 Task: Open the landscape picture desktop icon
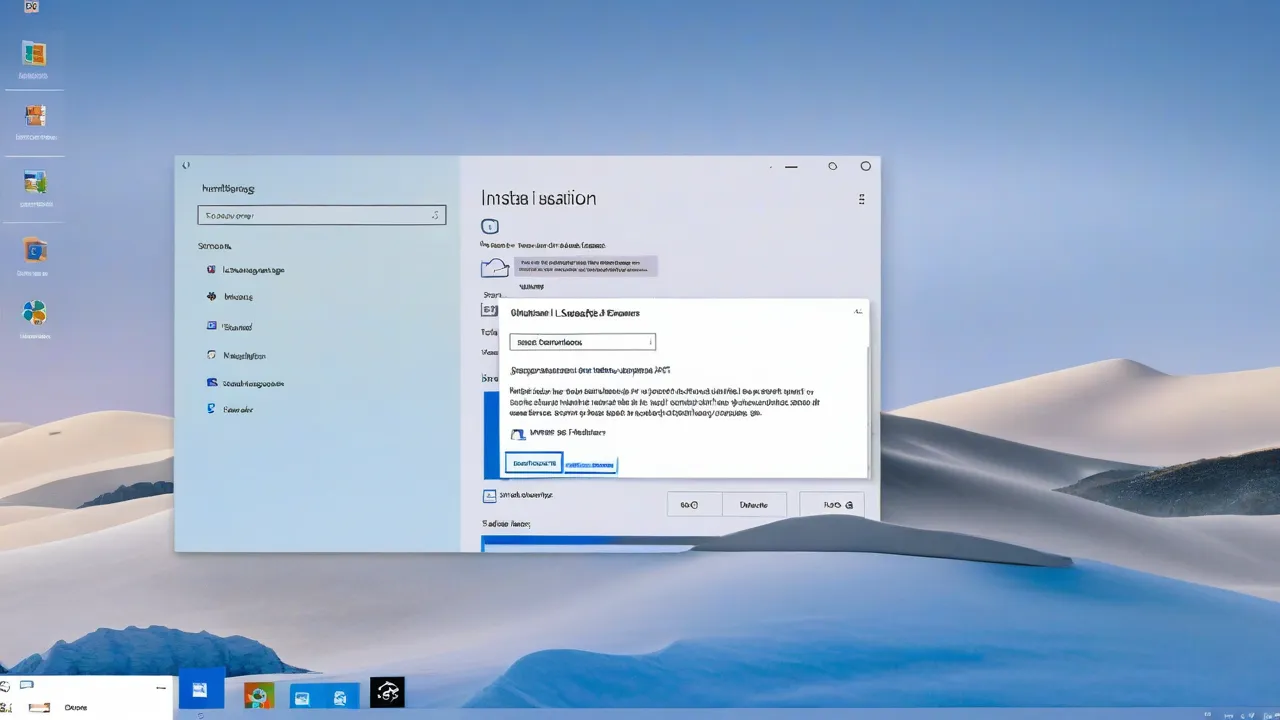coord(35,182)
